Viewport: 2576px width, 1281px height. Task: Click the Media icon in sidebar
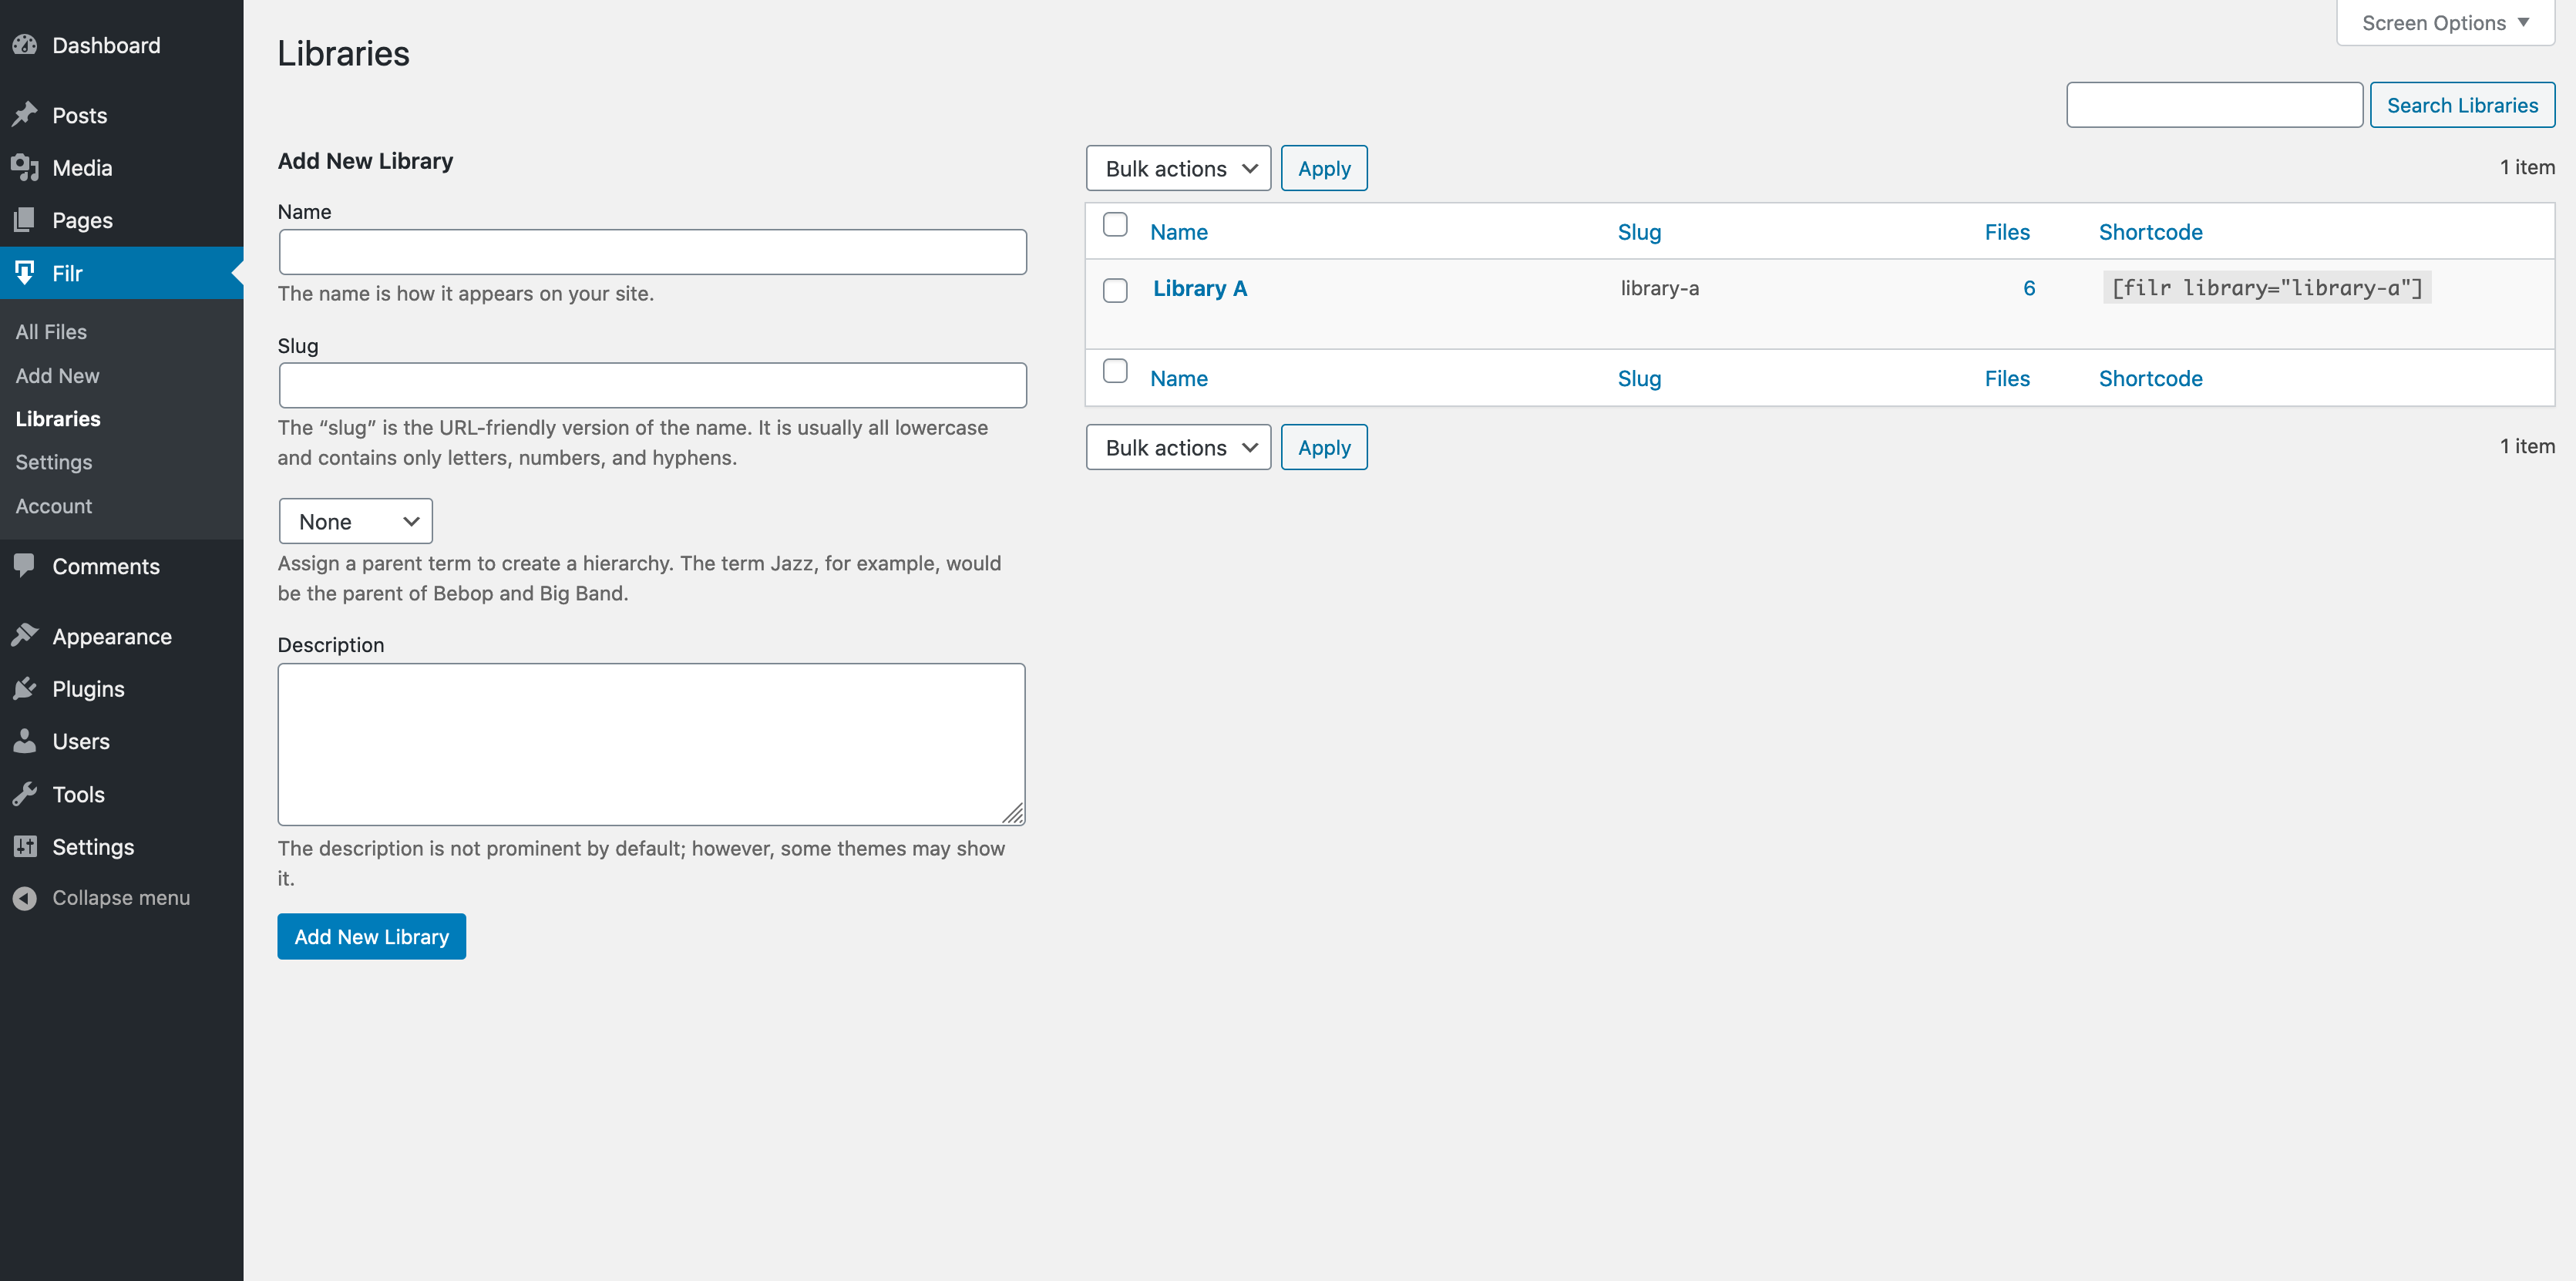click(25, 168)
